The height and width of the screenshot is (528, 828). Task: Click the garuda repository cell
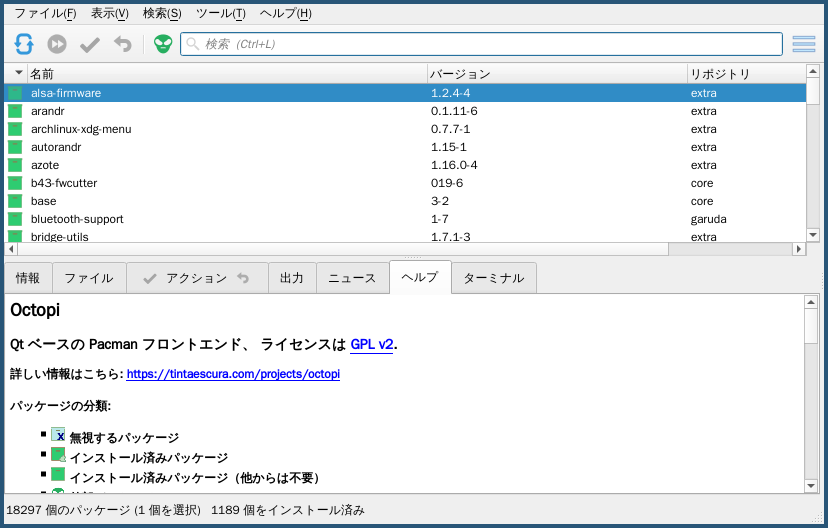point(709,219)
